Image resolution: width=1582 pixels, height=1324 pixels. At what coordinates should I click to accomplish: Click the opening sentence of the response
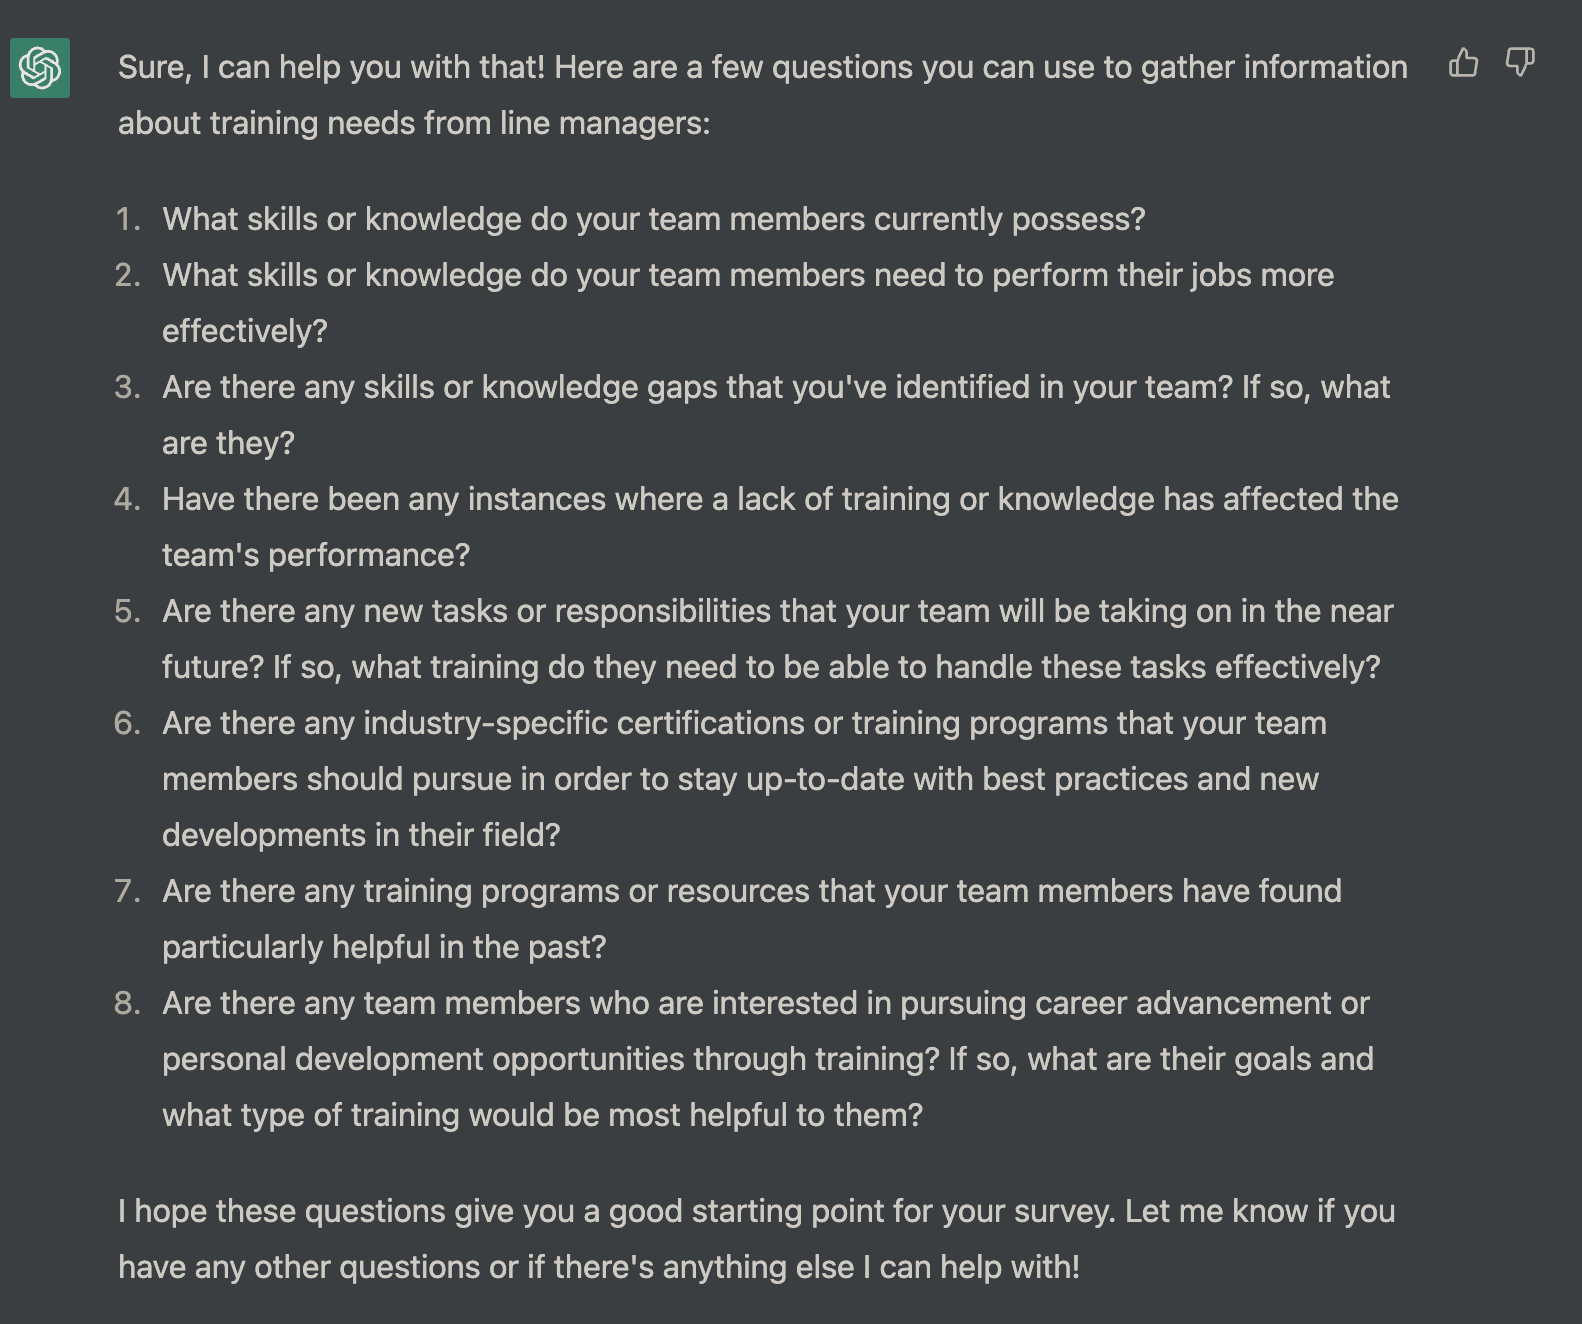coord(763,67)
